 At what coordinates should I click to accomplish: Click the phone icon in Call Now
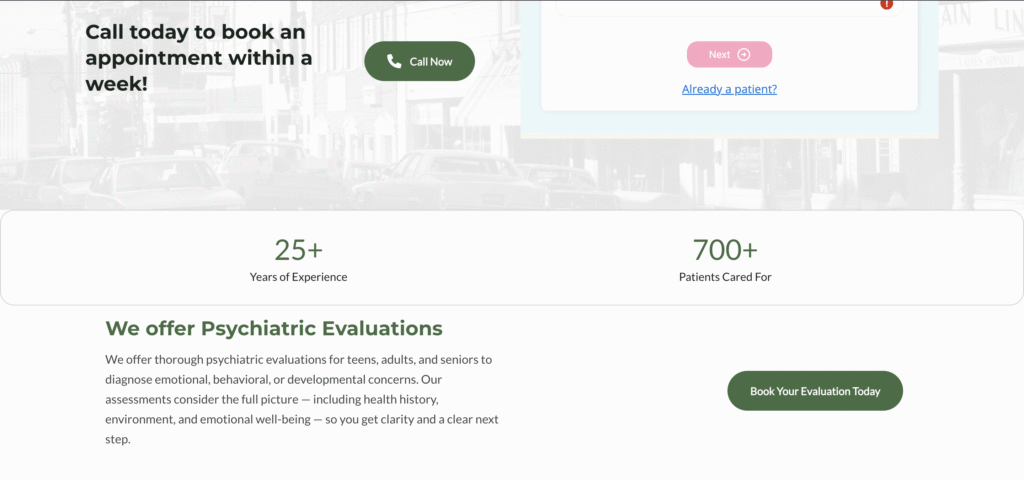coord(394,62)
